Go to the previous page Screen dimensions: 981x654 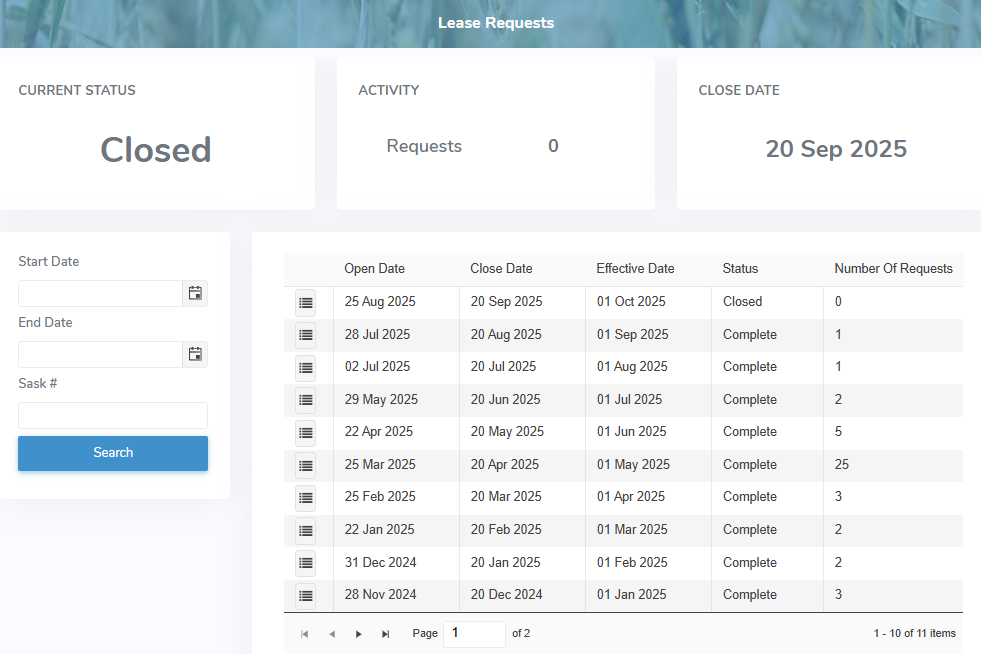[x=331, y=633]
